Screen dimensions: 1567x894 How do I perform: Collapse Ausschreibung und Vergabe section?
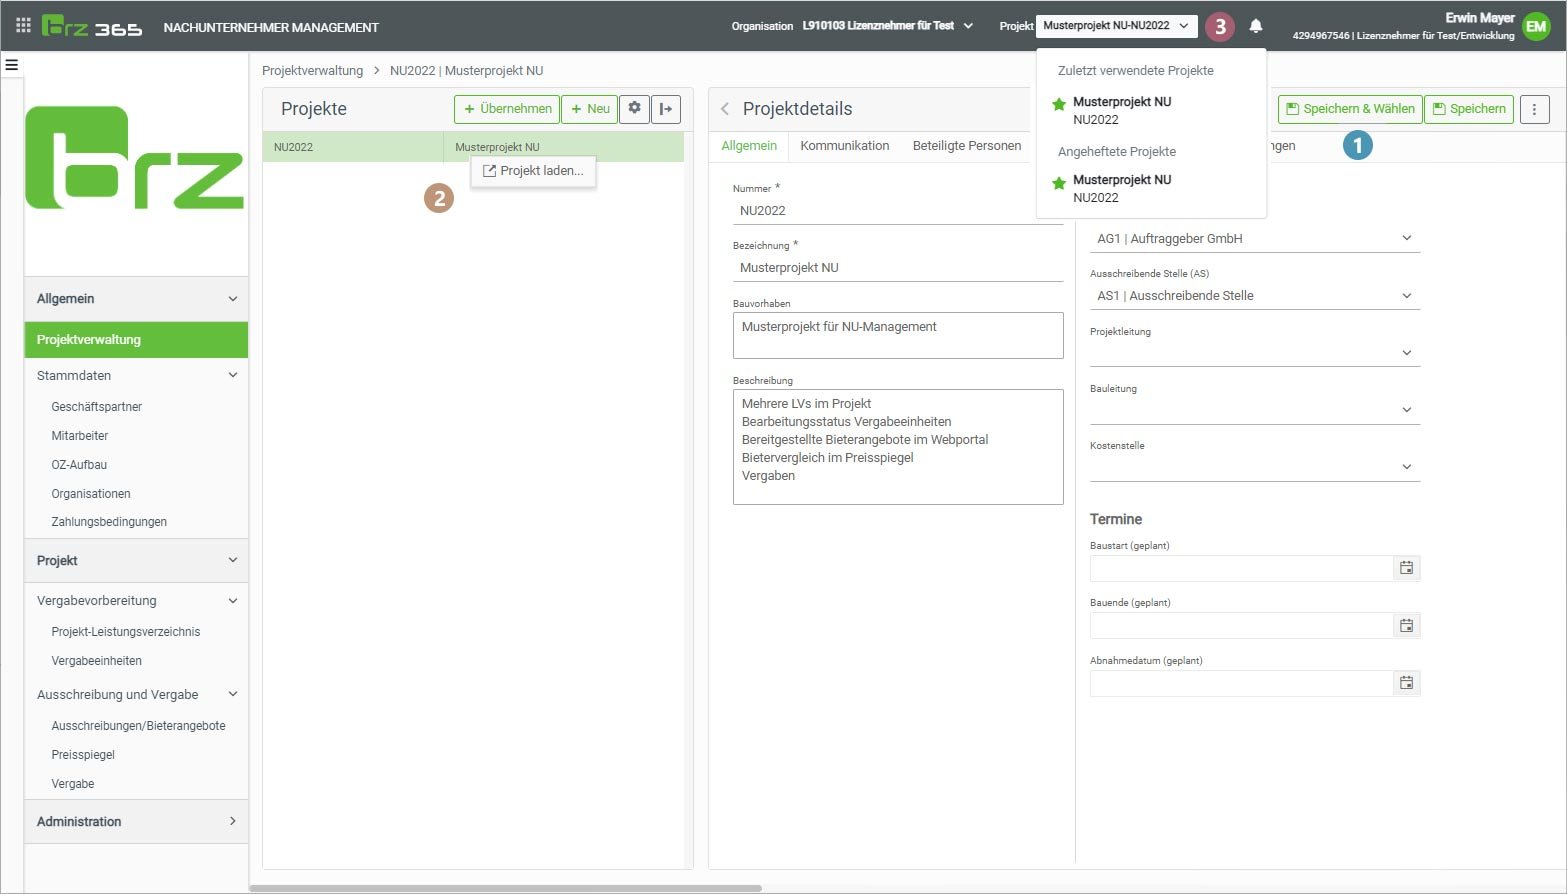click(x=136, y=695)
